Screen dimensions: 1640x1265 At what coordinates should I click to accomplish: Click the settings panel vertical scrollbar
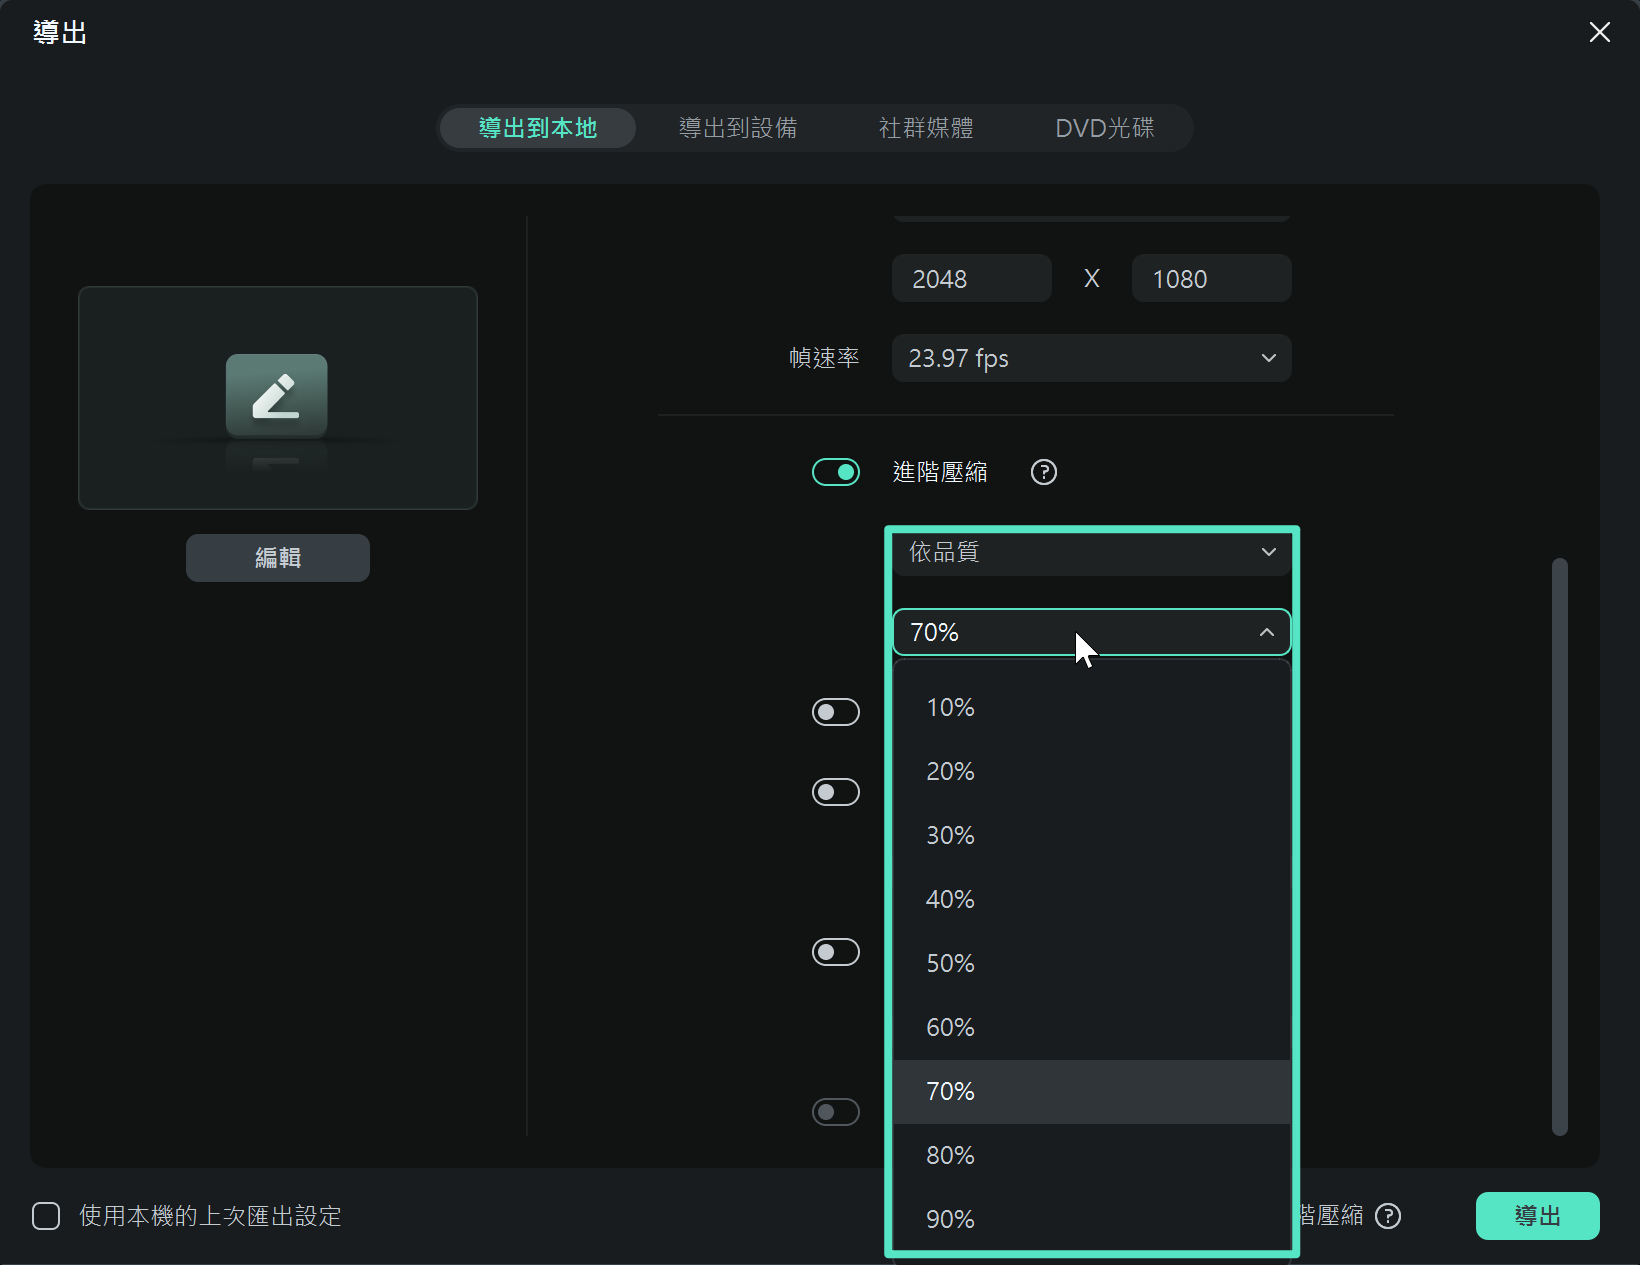click(x=1560, y=846)
